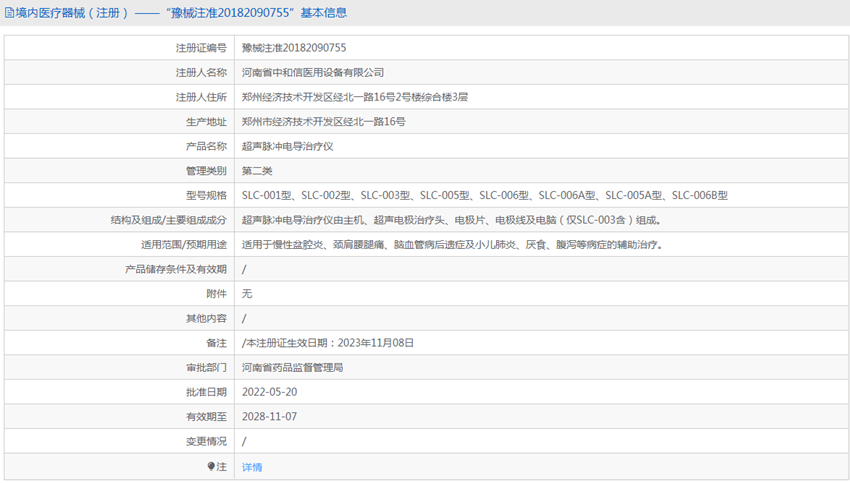Click the 变更情况 row label

tap(206, 441)
